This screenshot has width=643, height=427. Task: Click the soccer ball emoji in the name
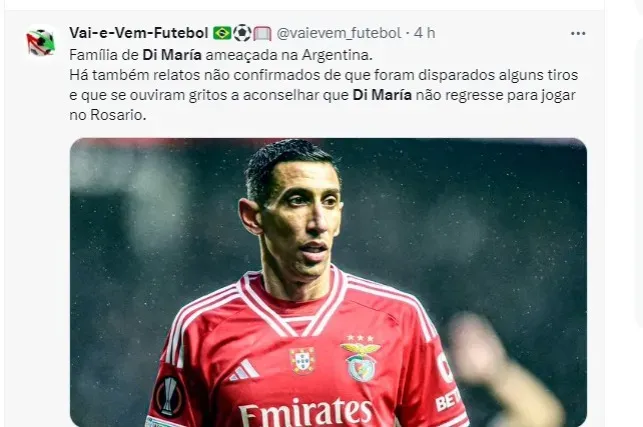coord(242,33)
